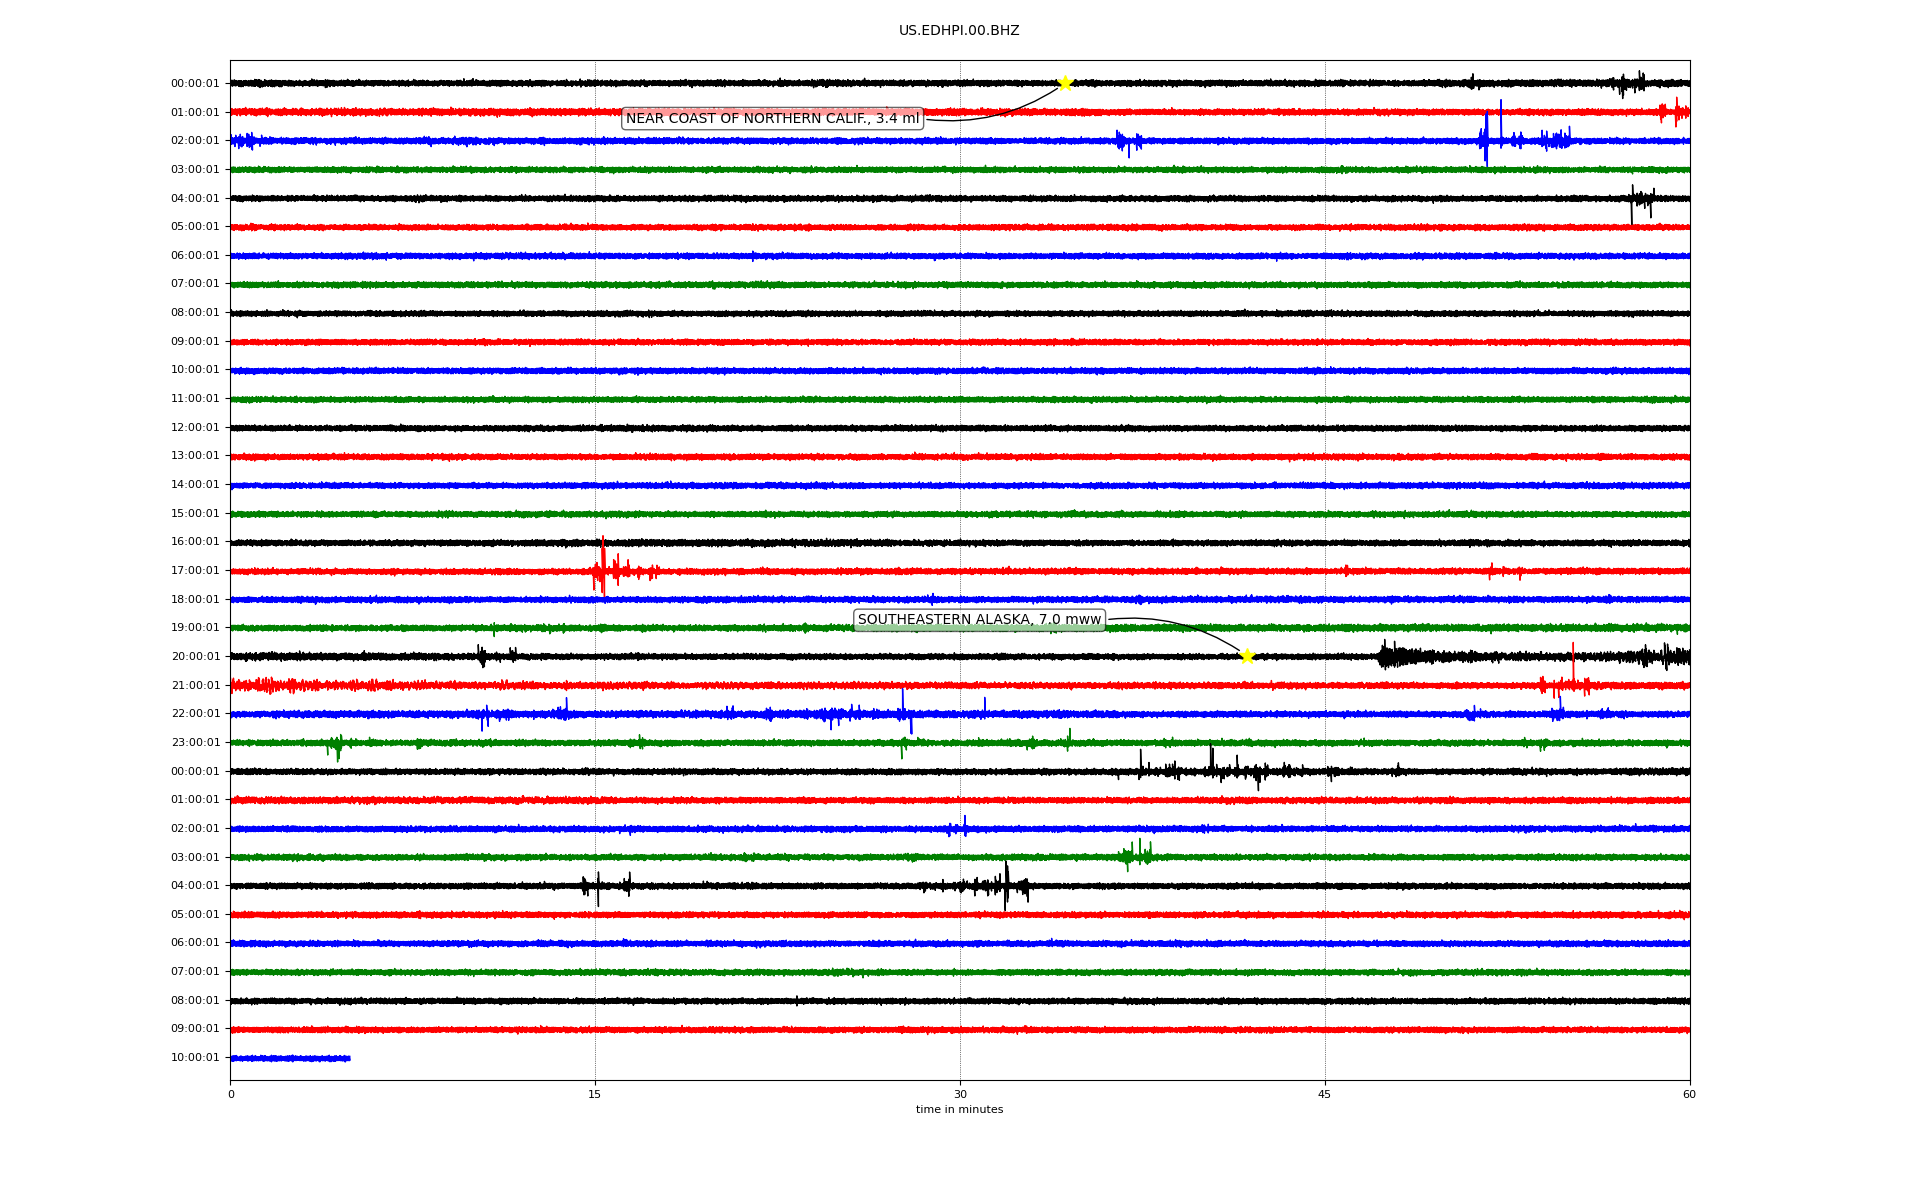Click the 0 minute x-axis tick label
1920x1200 pixels.
click(x=231, y=1094)
